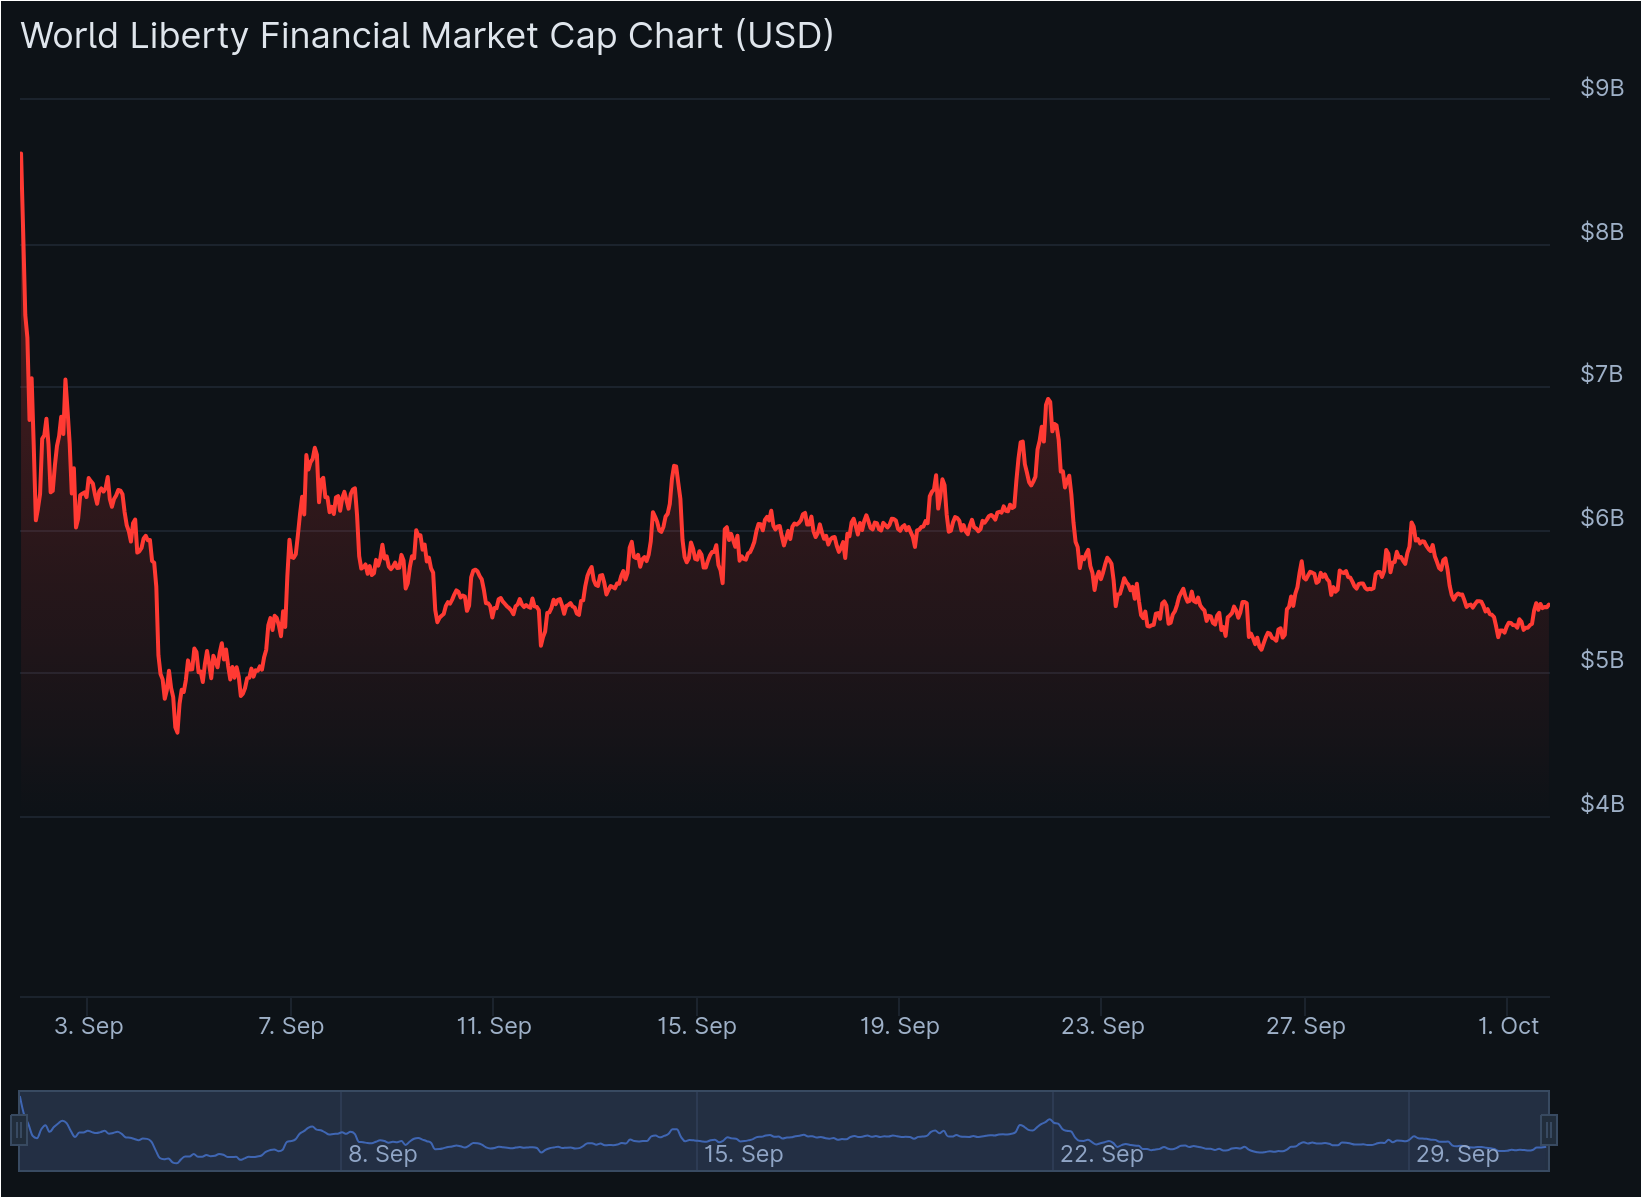Screen dimensions: 1644x1200
Task: Click the 19. Sep date label
Action: pos(899,1026)
